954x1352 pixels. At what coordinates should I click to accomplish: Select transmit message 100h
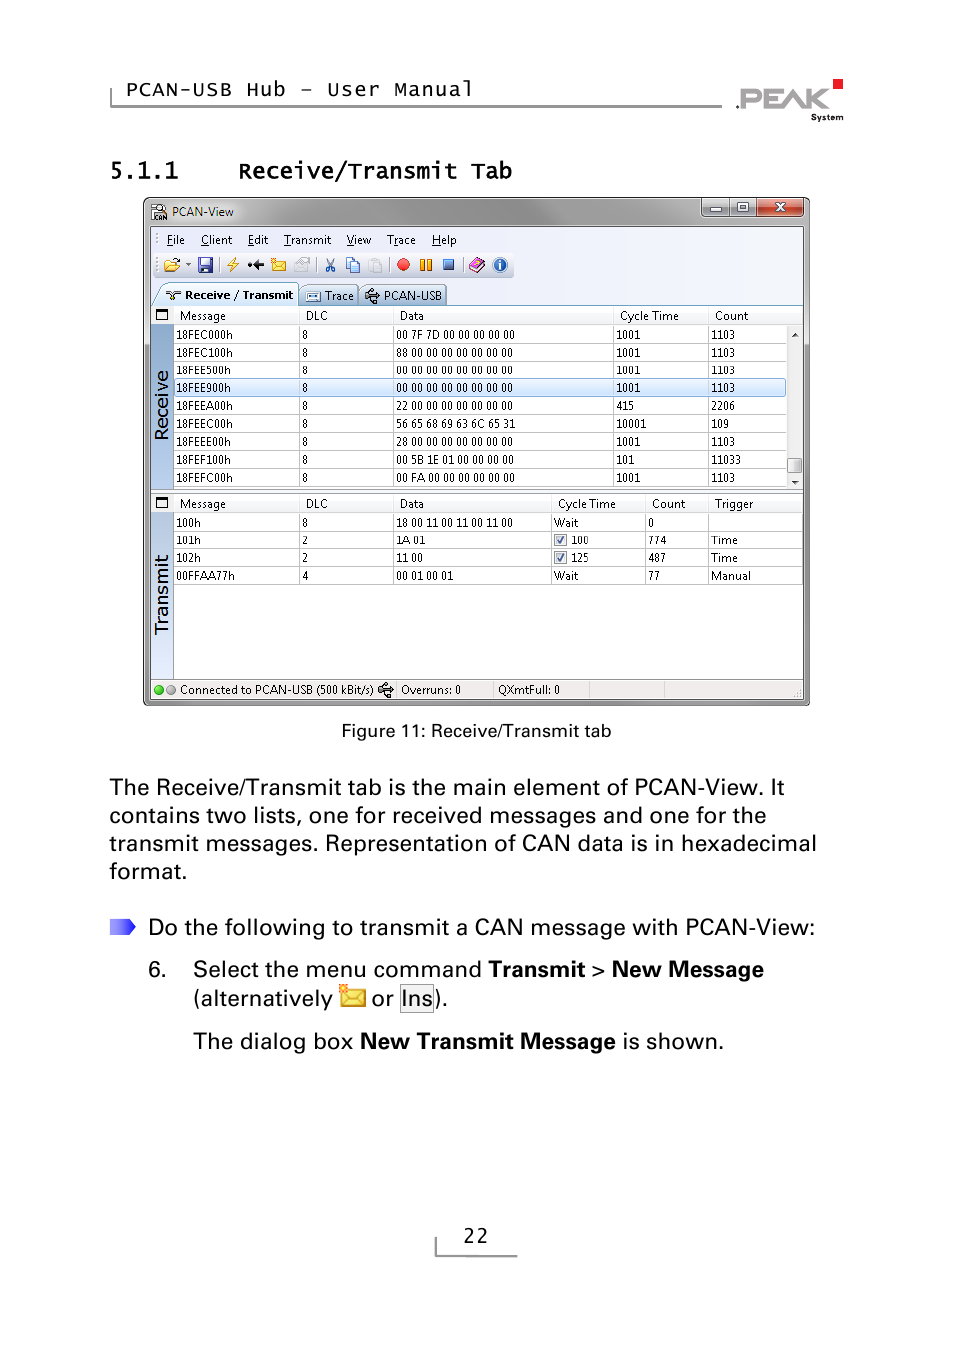(488, 523)
